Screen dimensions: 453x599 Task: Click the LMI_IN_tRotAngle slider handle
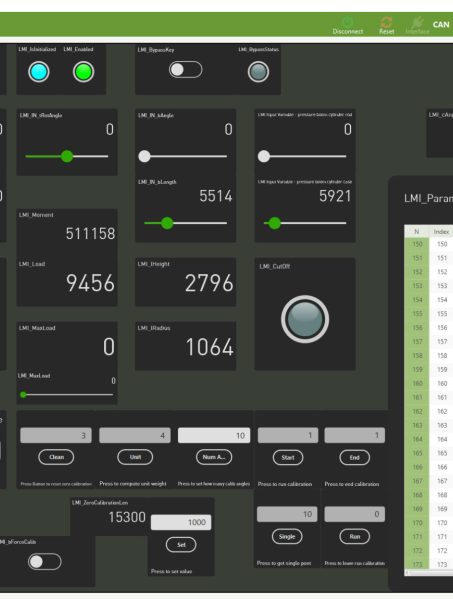point(67,156)
